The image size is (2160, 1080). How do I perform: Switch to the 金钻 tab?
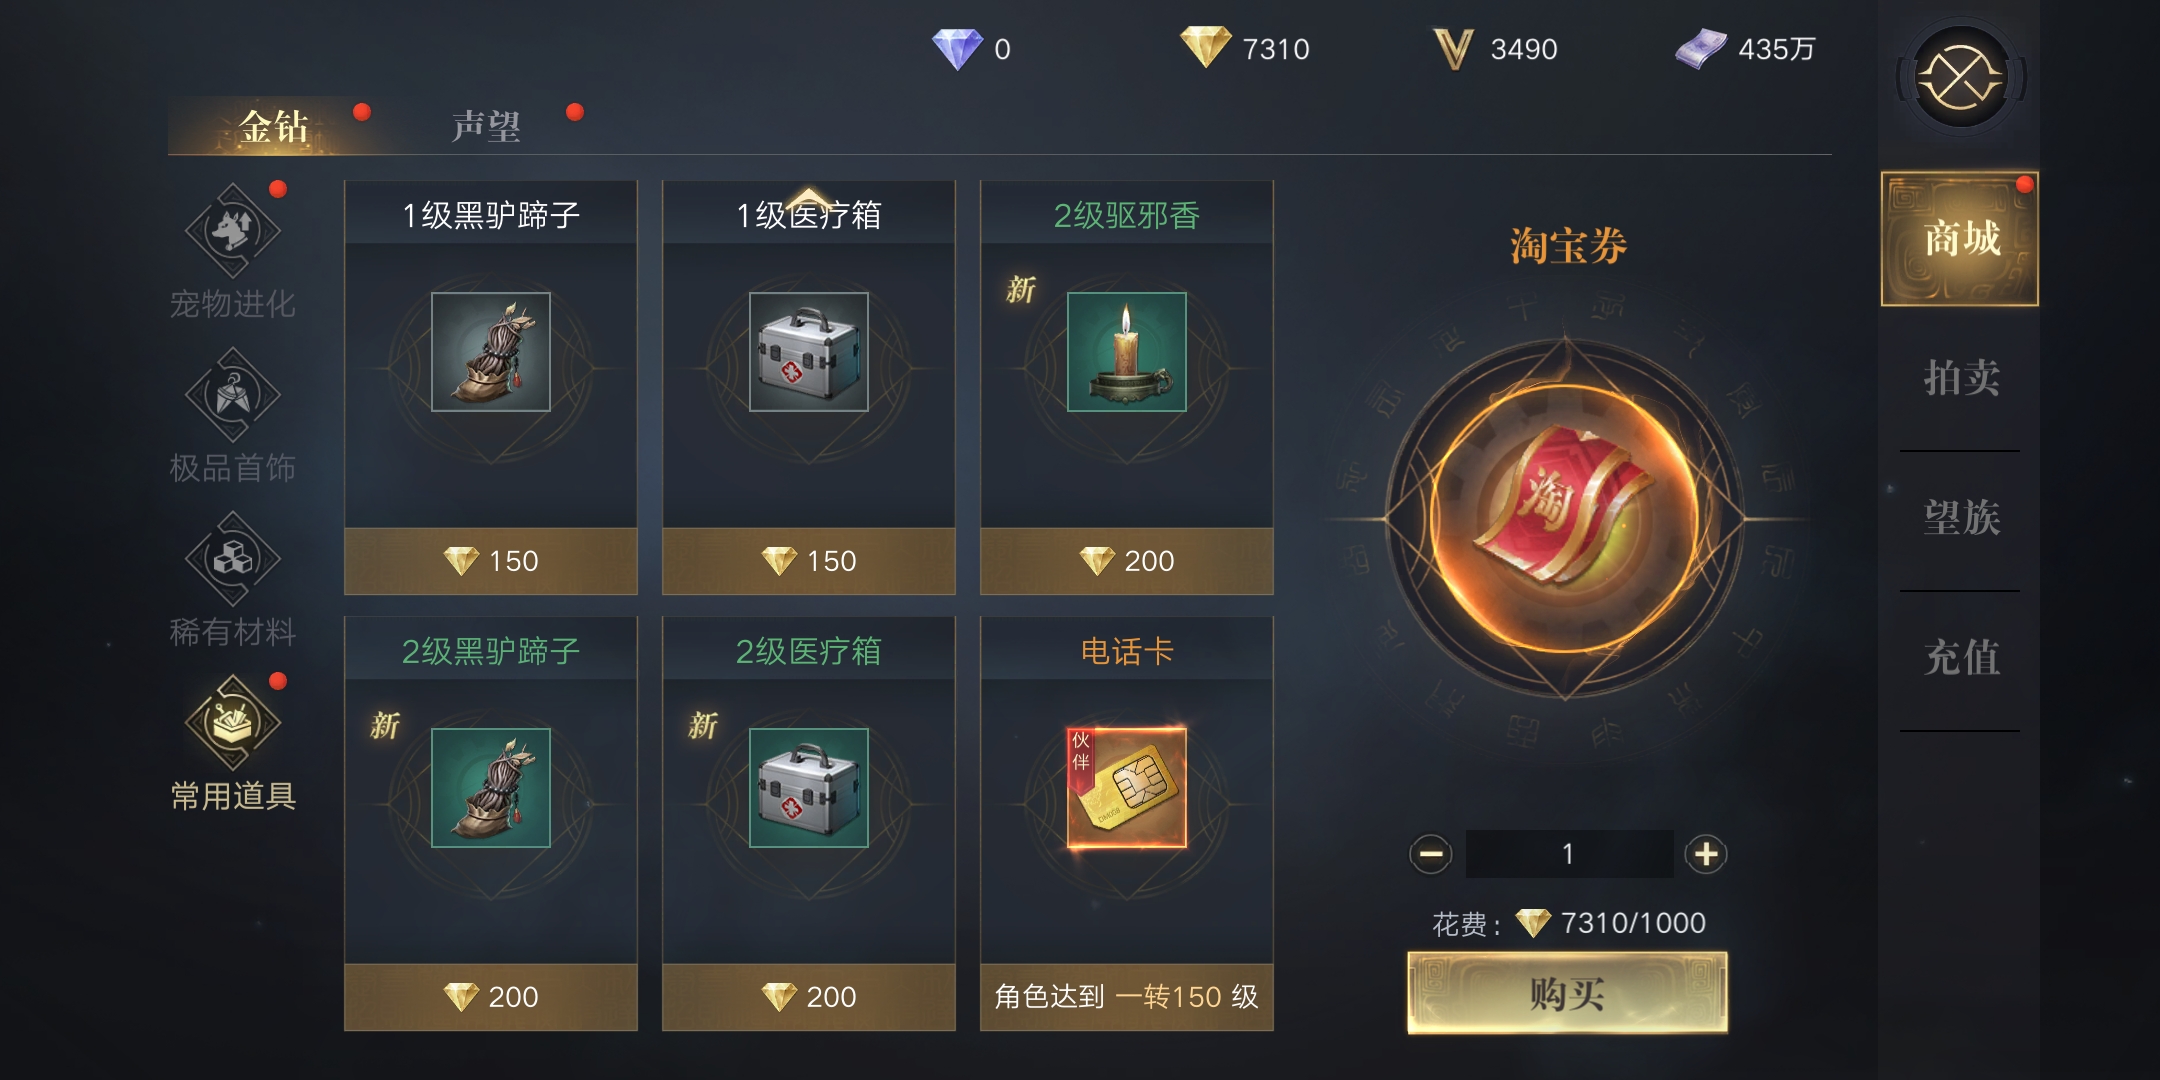tap(274, 127)
